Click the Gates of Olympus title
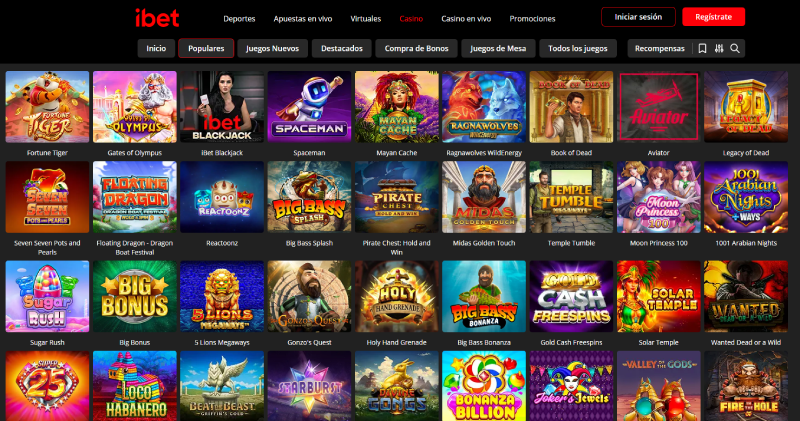Viewport: 800px width, 421px height. (x=135, y=153)
